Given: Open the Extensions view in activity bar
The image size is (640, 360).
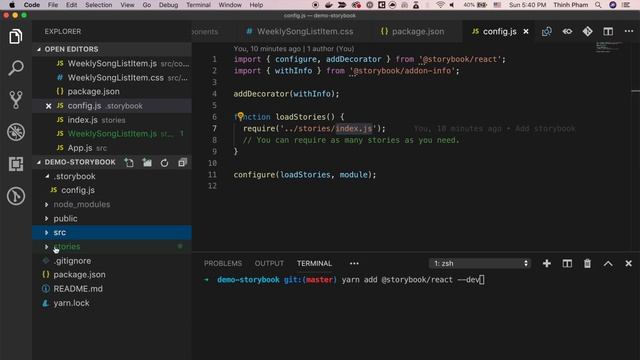Looking at the screenshot, I should (x=16, y=164).
